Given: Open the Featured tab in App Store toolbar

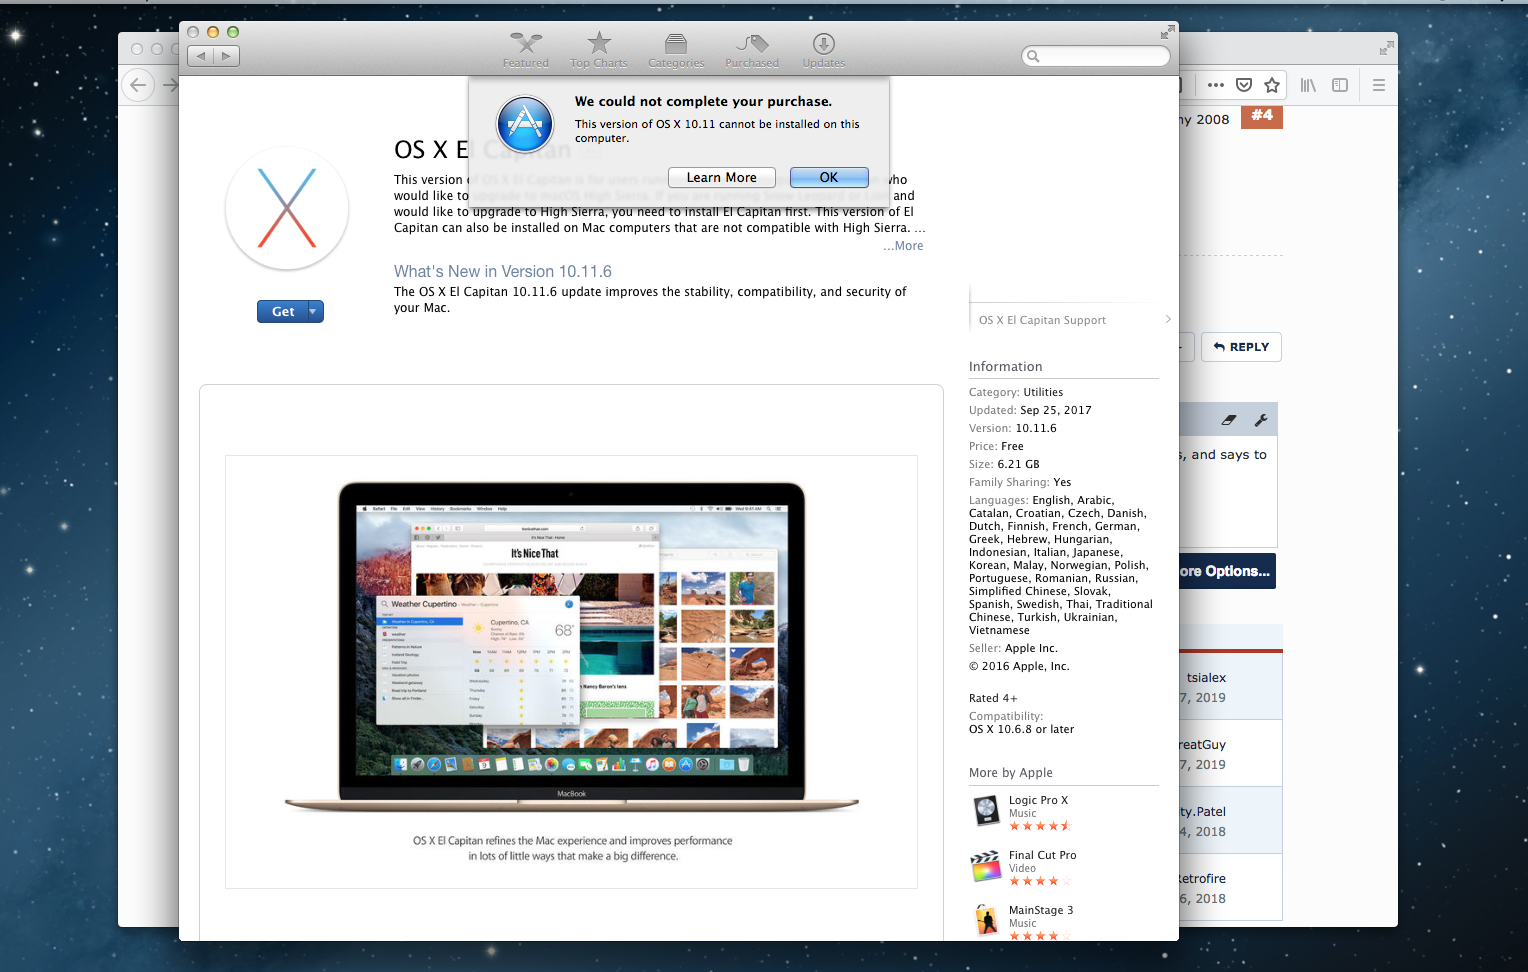Looking at the screenshot, I should [526, 50].
